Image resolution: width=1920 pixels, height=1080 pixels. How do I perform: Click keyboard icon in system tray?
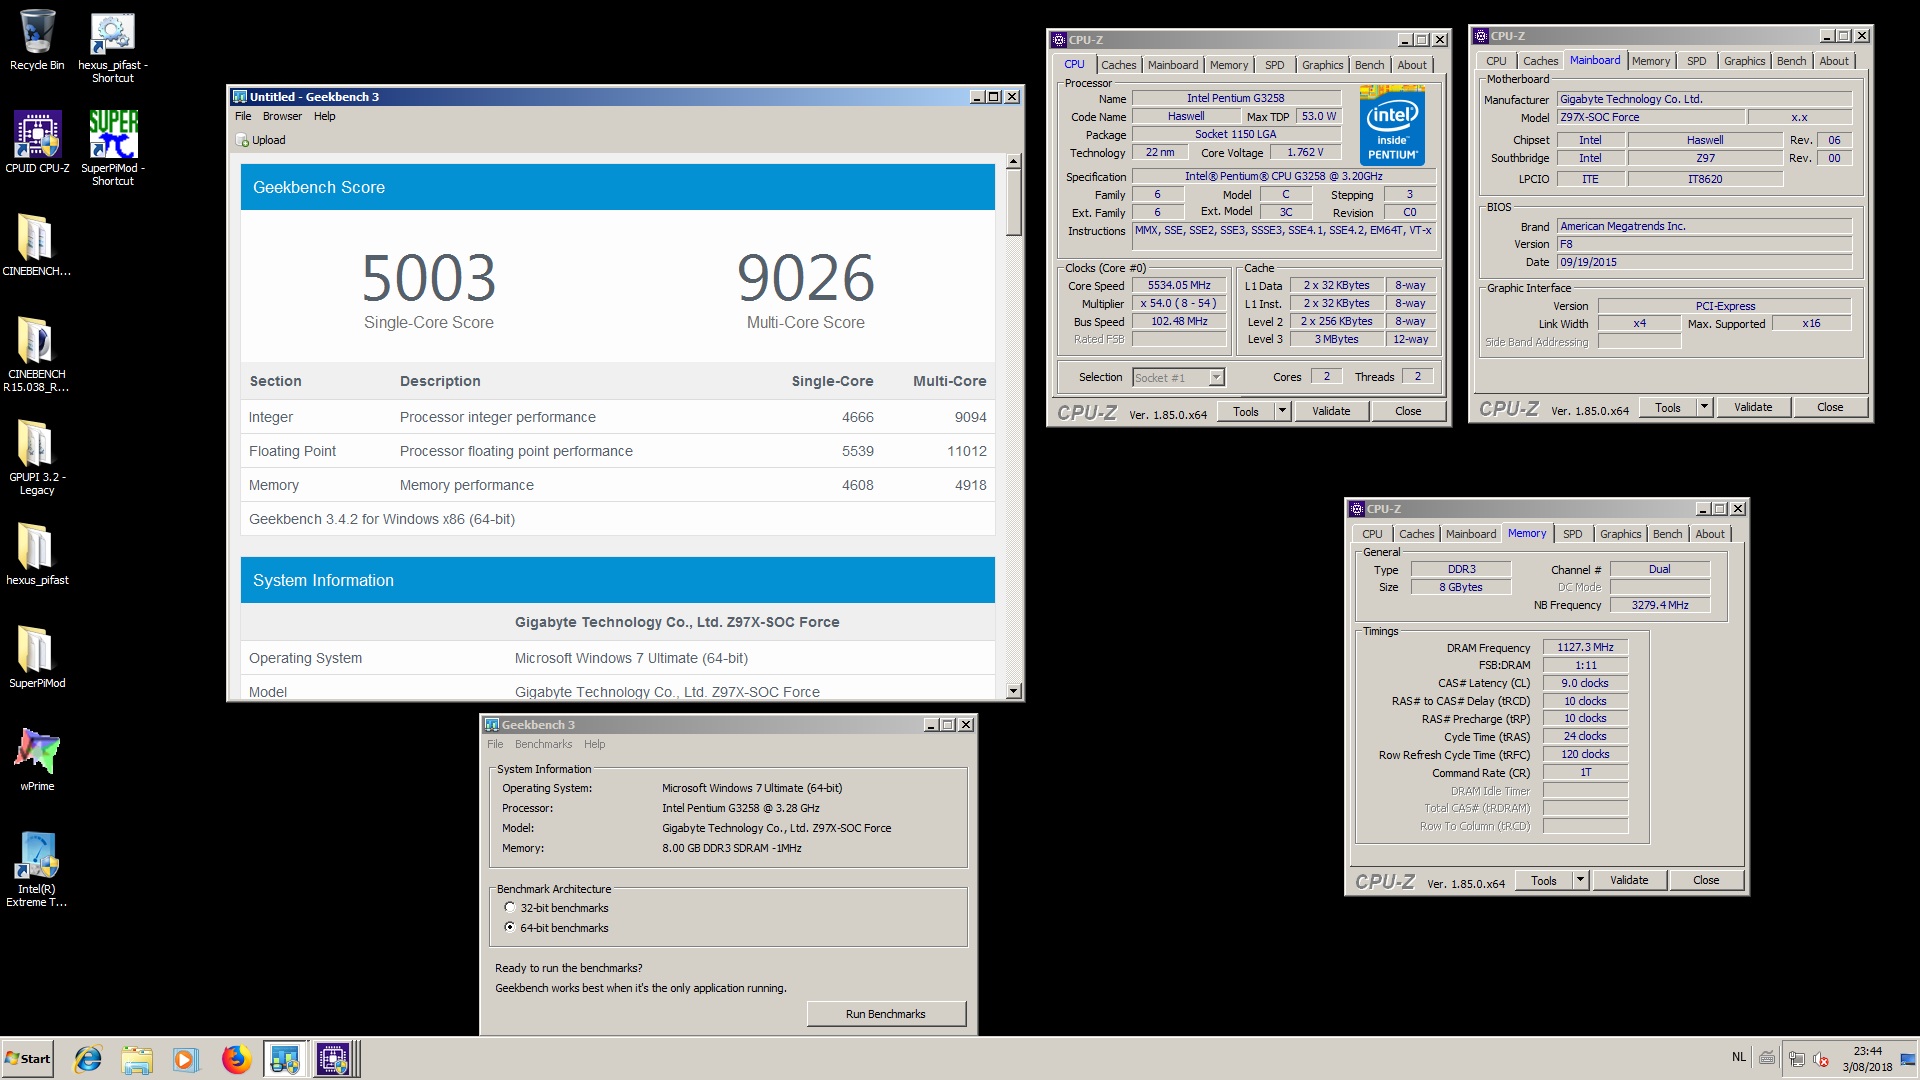1767,1058
